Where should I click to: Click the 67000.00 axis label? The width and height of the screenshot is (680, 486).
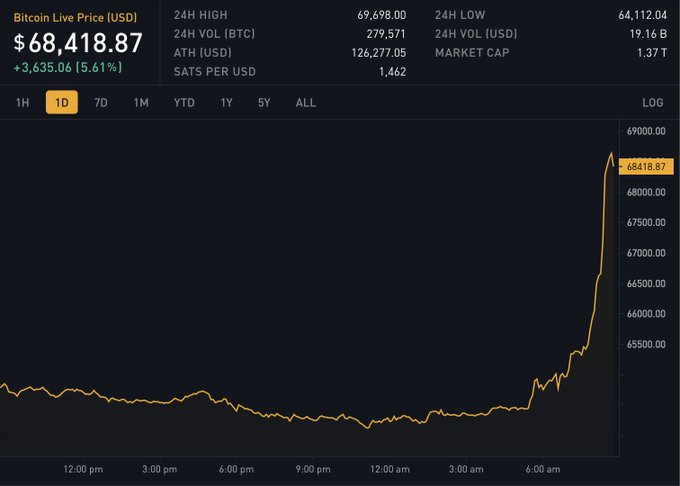click(646, 253)
